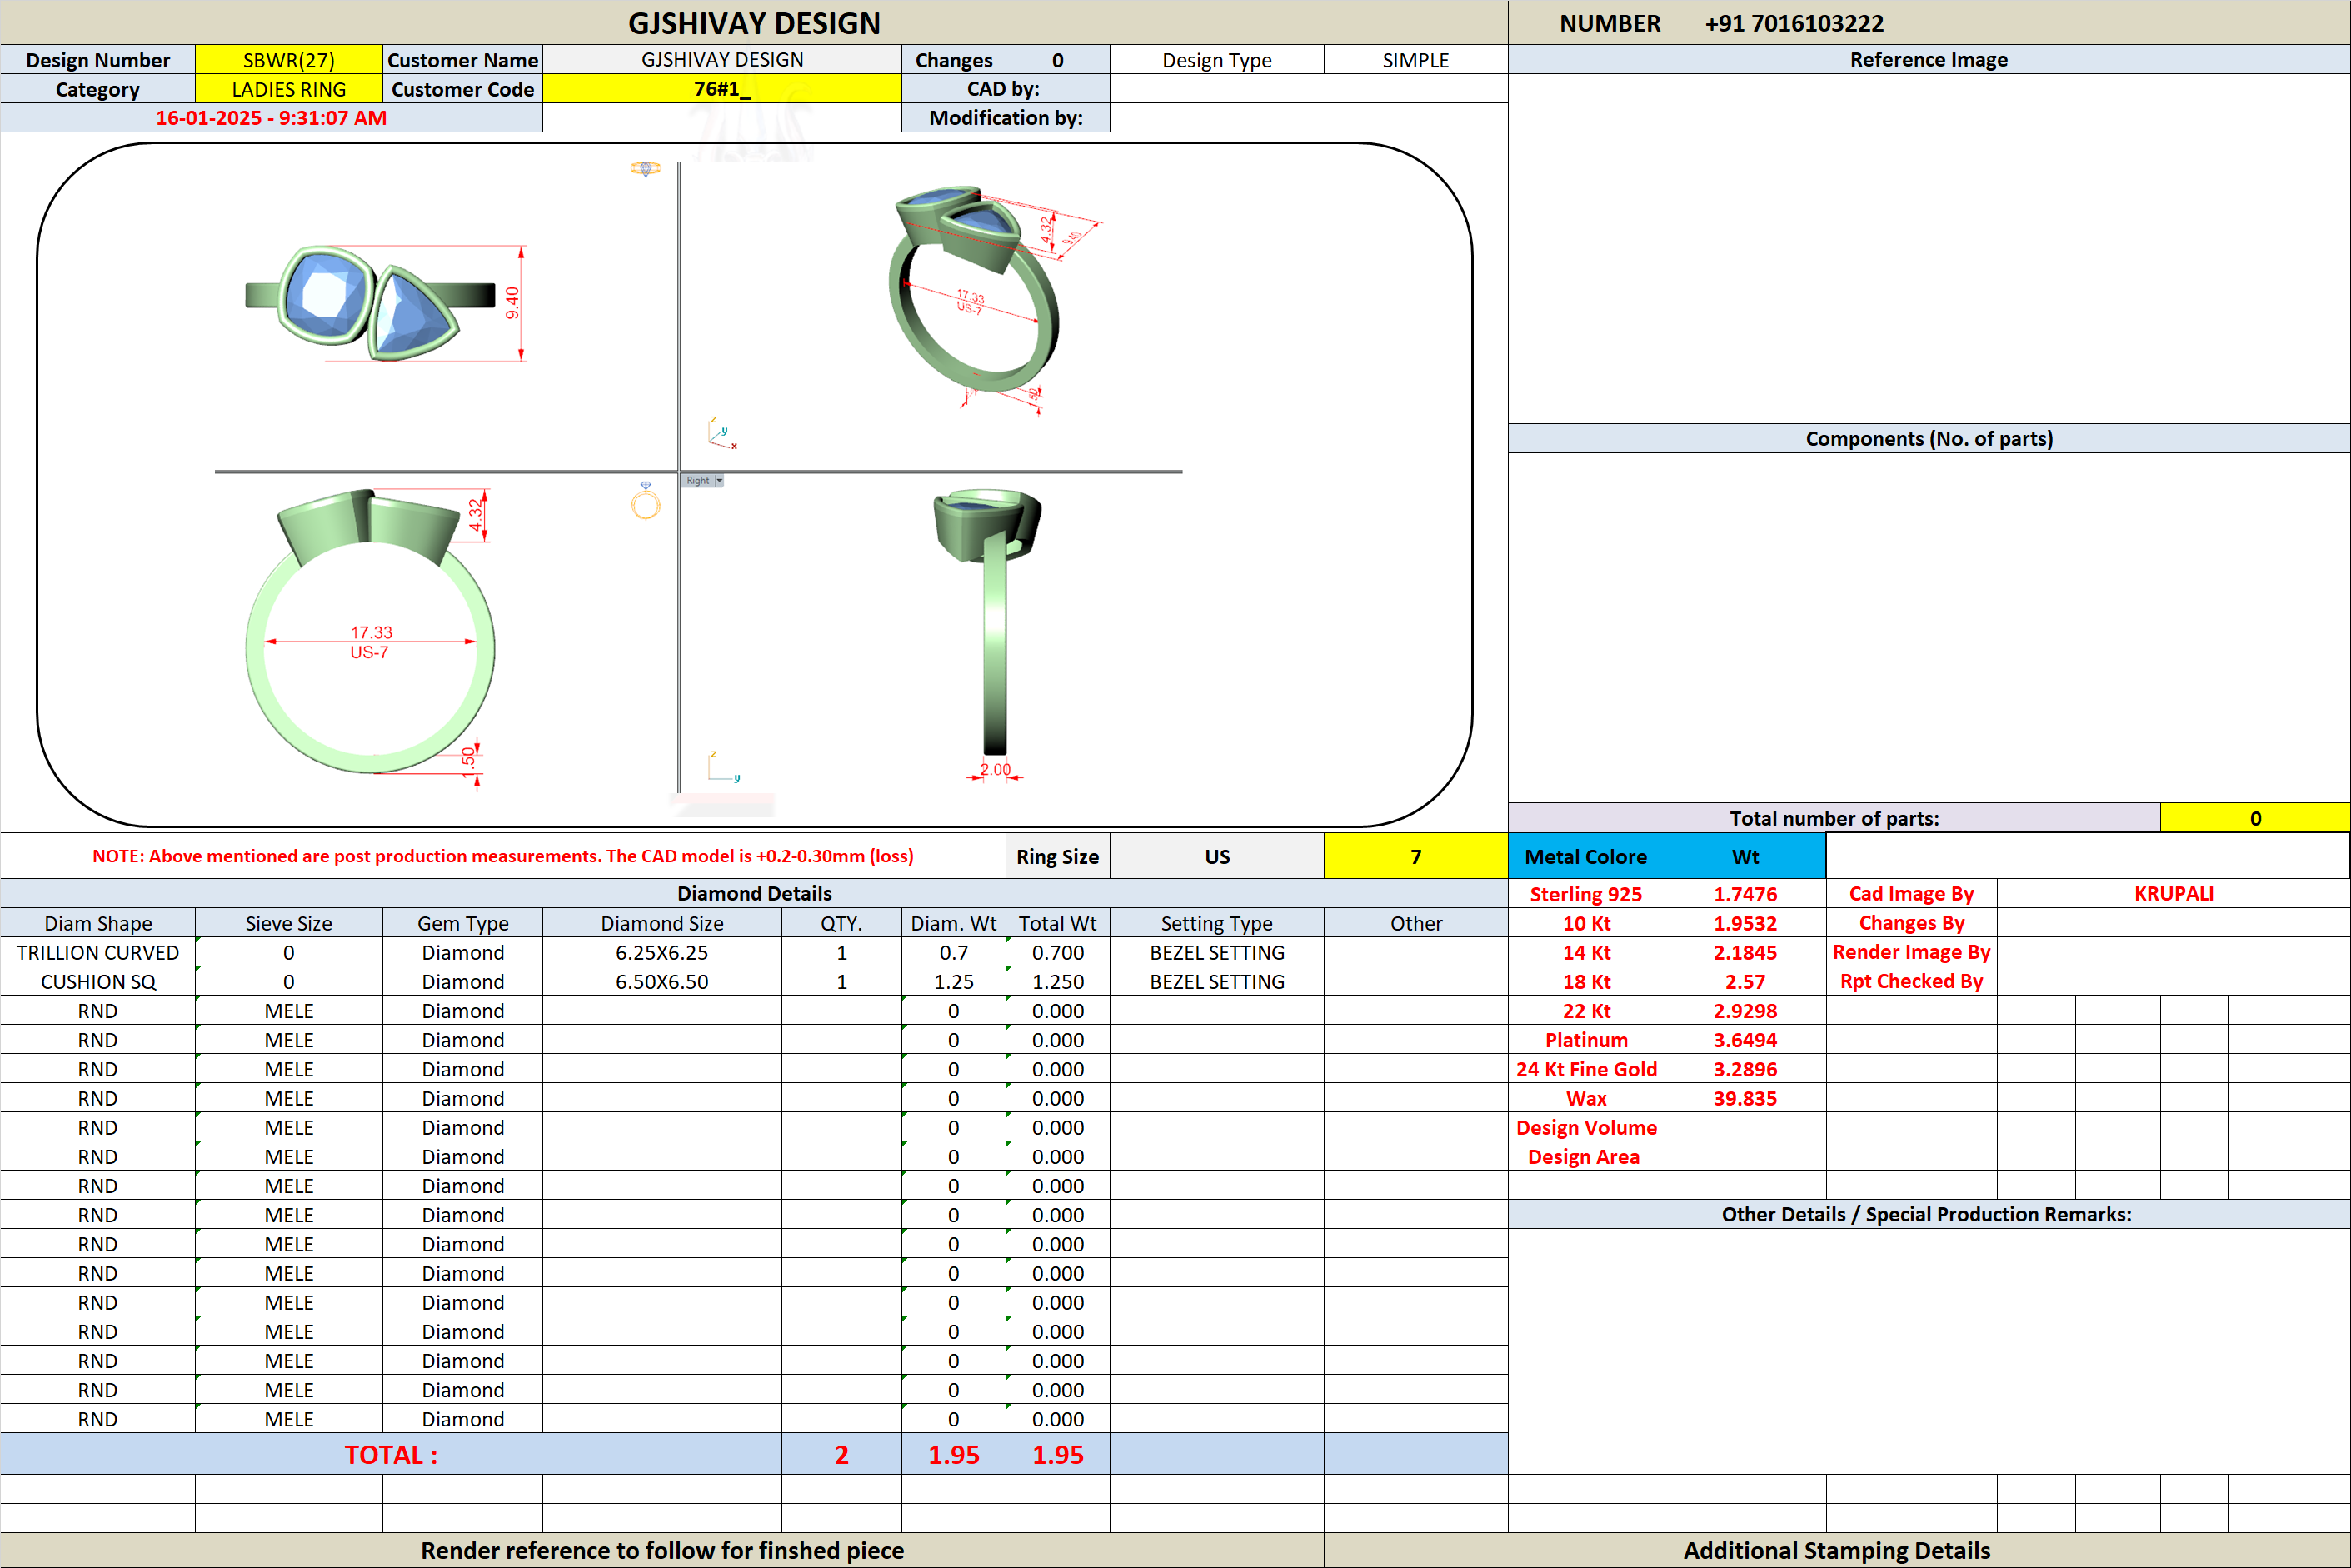Select the Cad Image By value KRUPALI
Image resolution: width=2351 pixels, height=1568 pixels.
click(x=2173, y=894)
